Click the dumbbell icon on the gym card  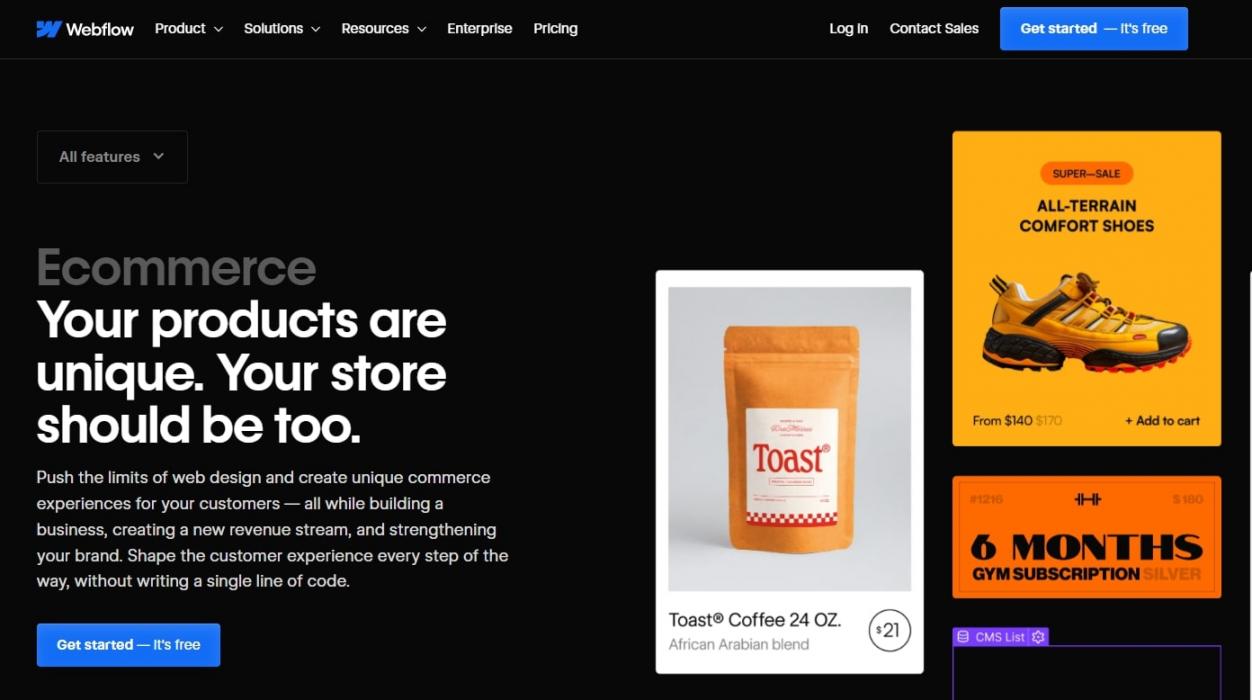point(1087,499)
